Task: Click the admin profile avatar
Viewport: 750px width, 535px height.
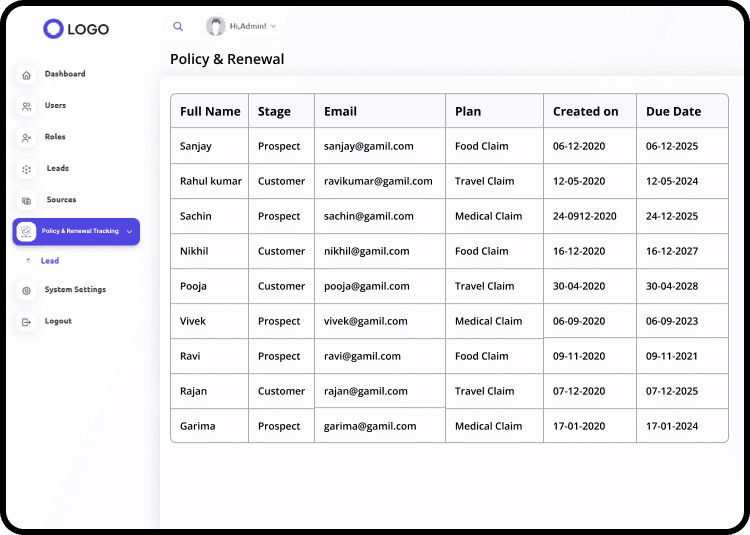Action: point(215,26)
